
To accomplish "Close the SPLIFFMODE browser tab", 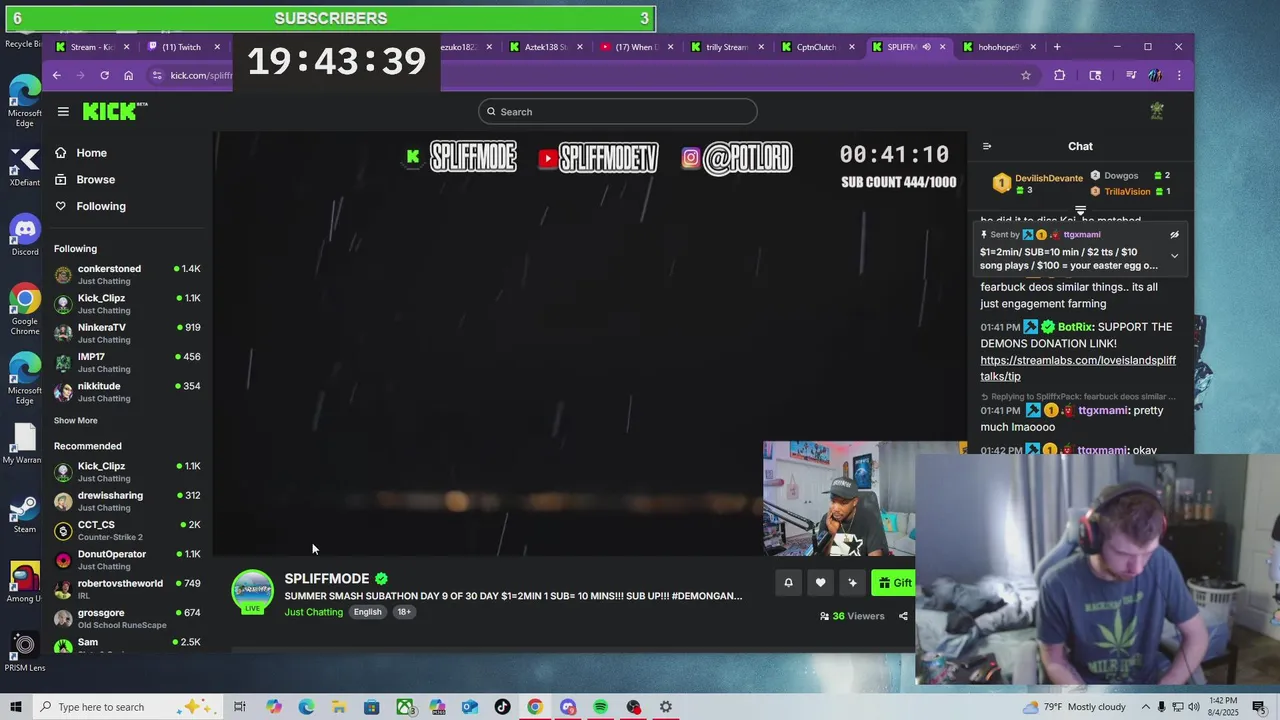I will (942, 47).
